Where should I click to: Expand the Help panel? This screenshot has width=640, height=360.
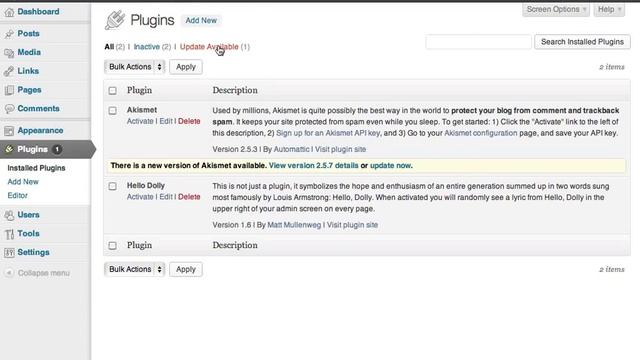[x=609, y=9]
